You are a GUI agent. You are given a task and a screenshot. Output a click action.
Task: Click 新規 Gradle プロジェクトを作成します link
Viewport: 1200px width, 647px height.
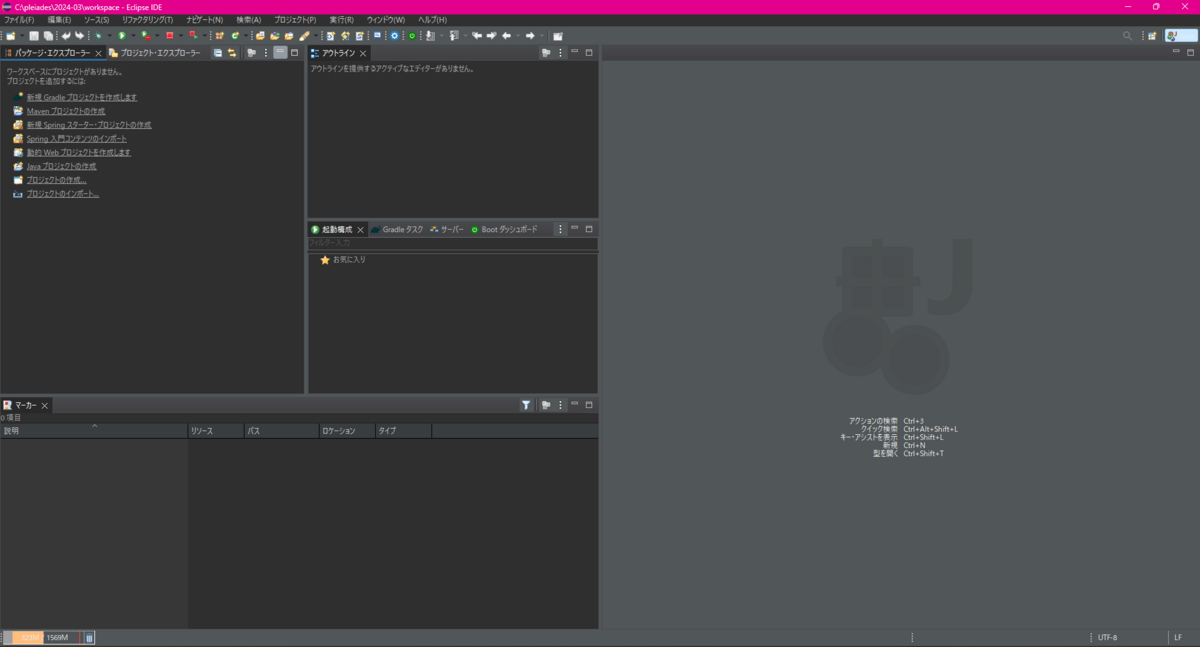tap(82, 97)
